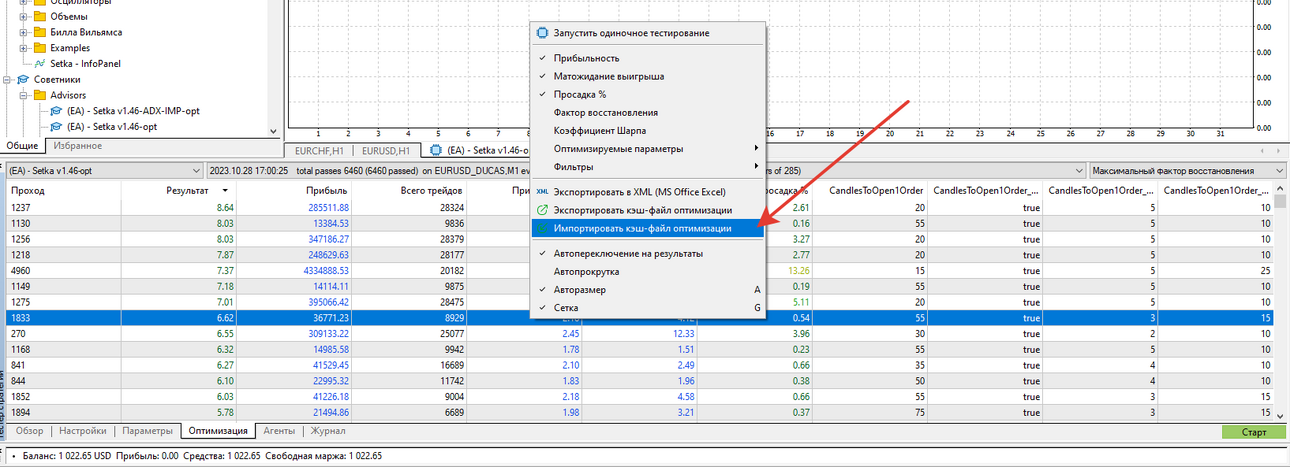The height and width of the screenshot is (467, 1290).
Task: Enable Фактор восстановления in the menu
Action: [607, 112]
